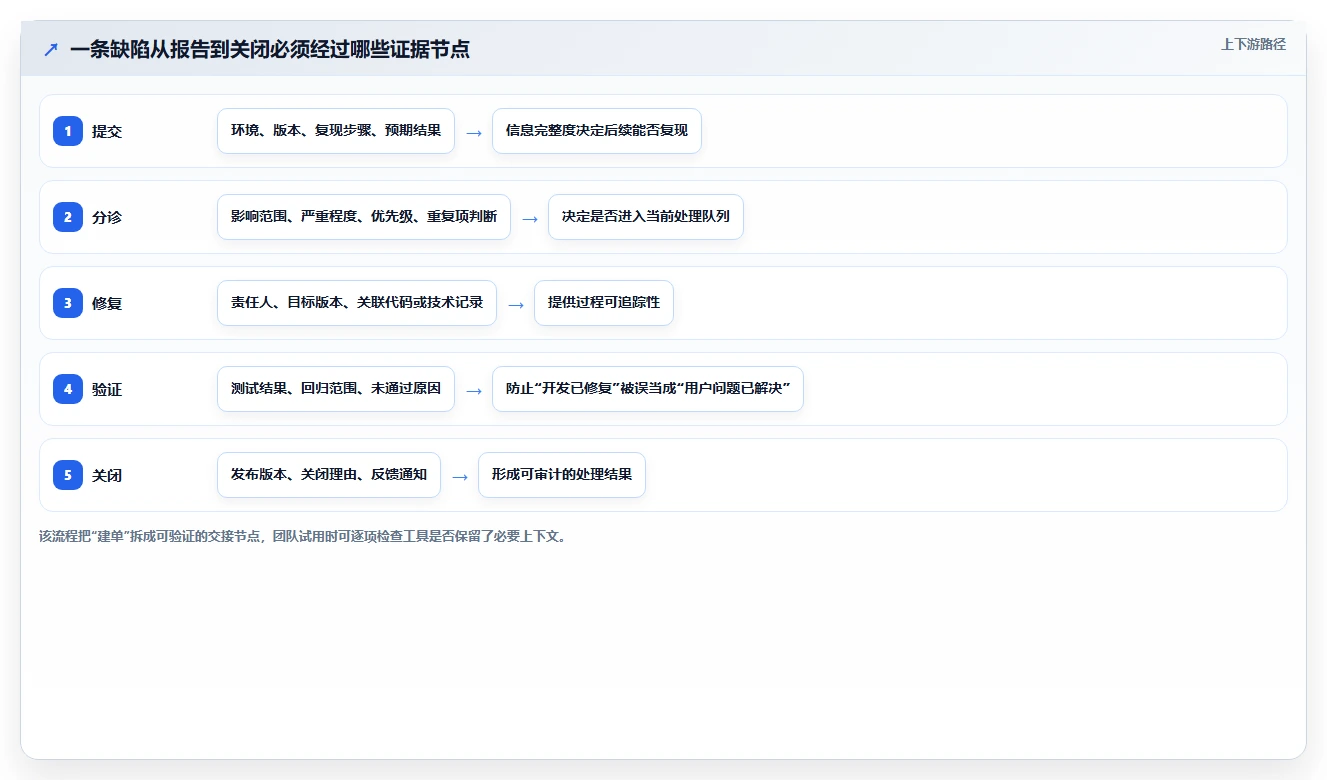
Task: Select step number badge 5 for 关闭
Action: pos(68,475)
